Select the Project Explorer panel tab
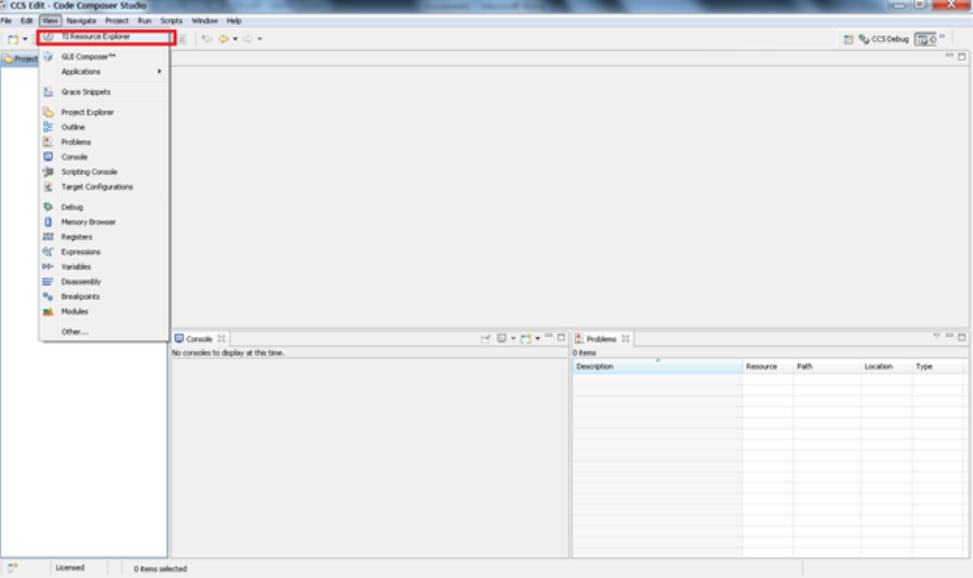The image size is (973, 578). [x=20, y=59]
